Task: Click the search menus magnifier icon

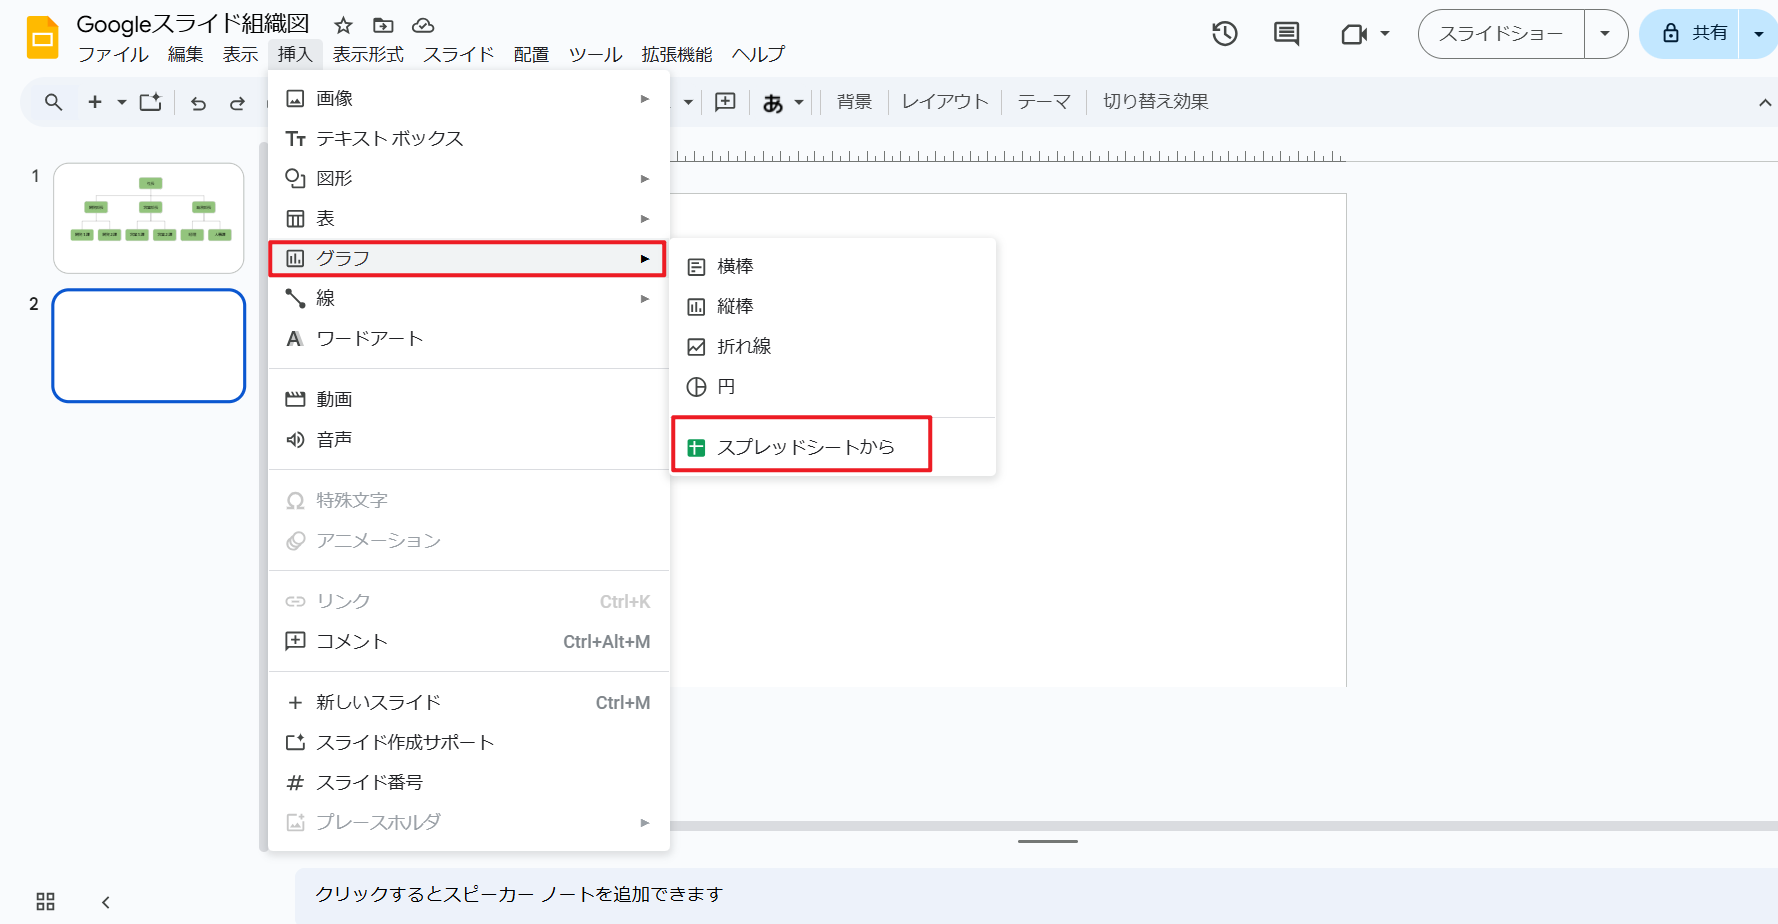Action: click(54, 102)
